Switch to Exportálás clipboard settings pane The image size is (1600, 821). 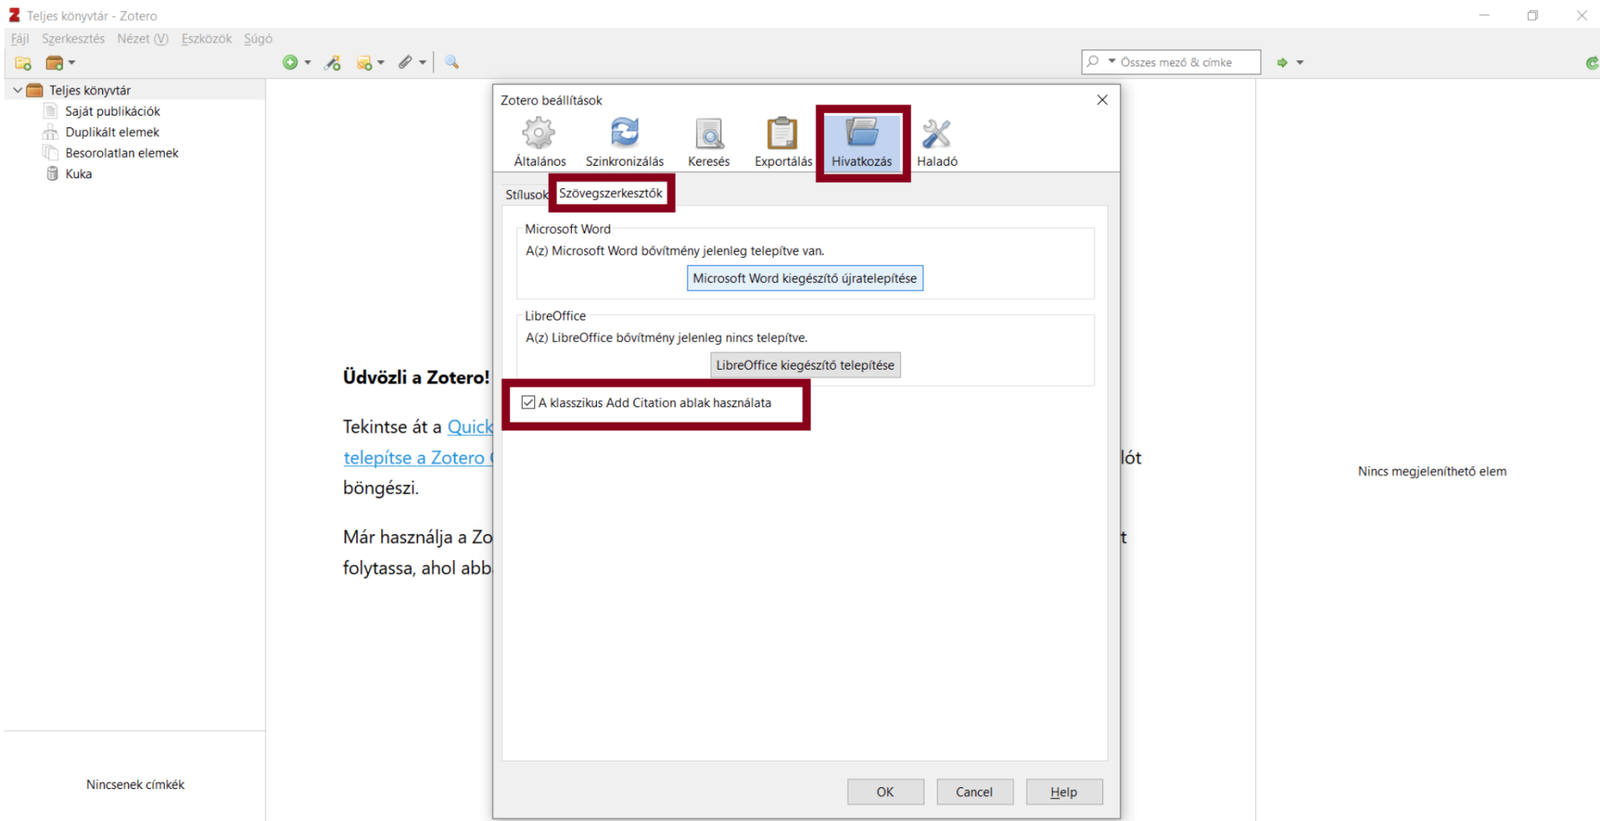pyautogui.click(x=783, y=142)
